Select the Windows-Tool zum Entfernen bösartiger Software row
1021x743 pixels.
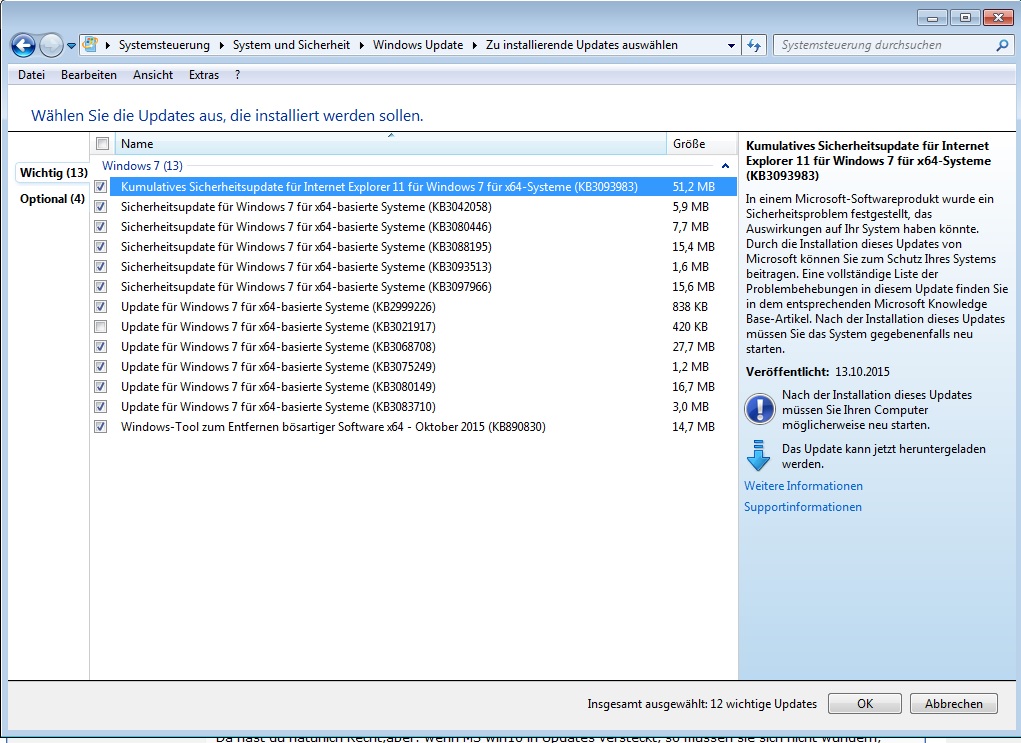pos(333,427)
